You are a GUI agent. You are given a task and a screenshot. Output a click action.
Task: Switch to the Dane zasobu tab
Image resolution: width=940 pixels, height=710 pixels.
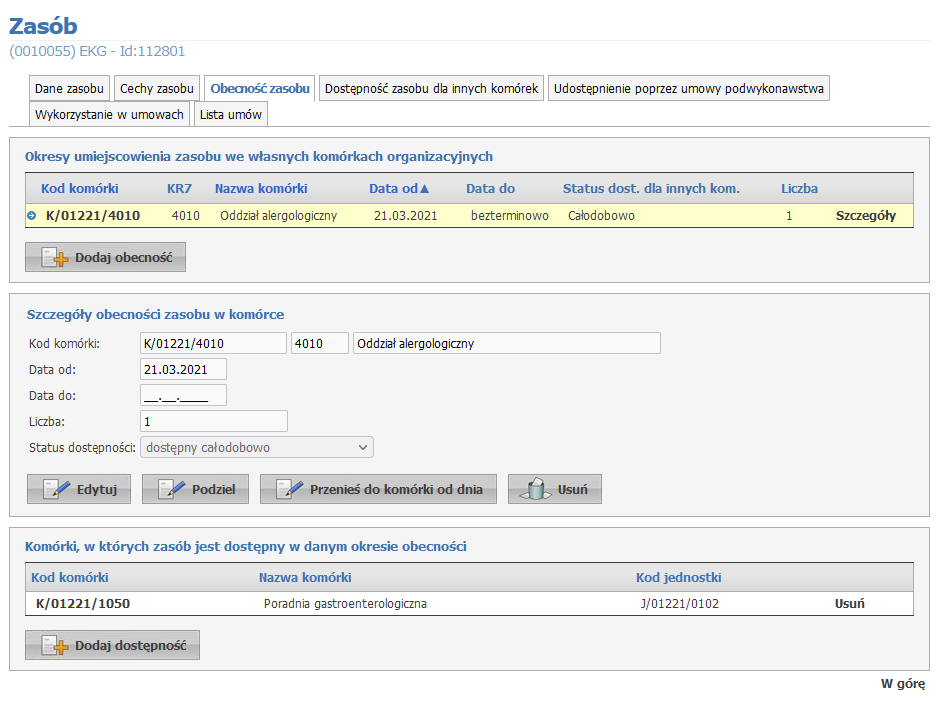coord(69,89)
